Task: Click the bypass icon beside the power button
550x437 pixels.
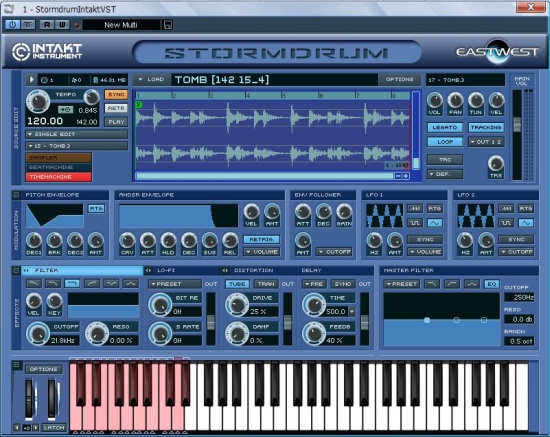Action: coord(28,25)
